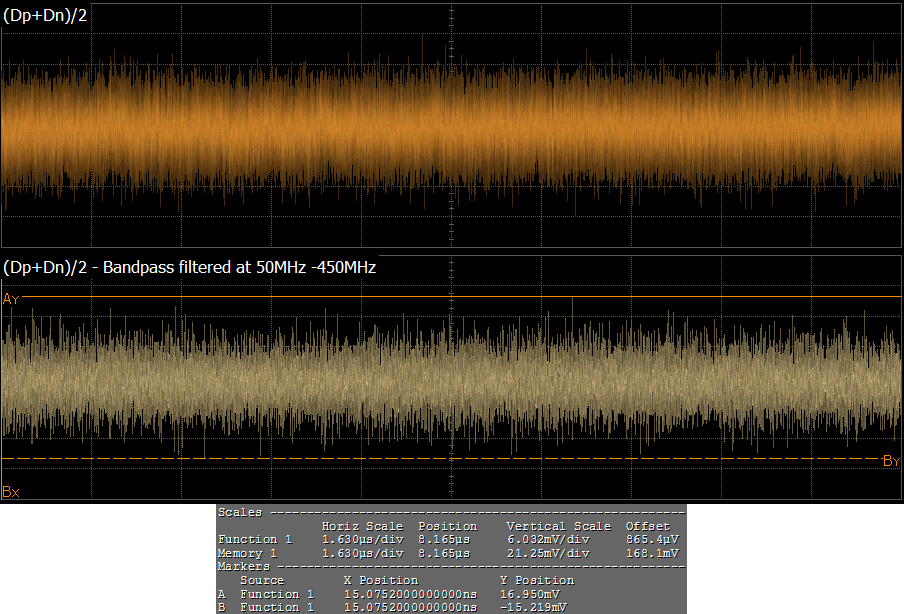The height and width of the screenshot is (614, 904).
Task: Click marker A Y position 16.950mV
Action: click(x=530, y=594)
